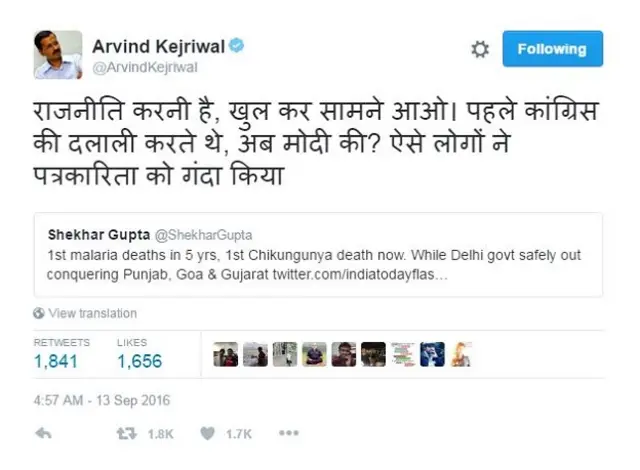Click the last liker avatar thumbnail
Image resolution: width=640 pixels, height=470 pixels.
pos(461,354)
